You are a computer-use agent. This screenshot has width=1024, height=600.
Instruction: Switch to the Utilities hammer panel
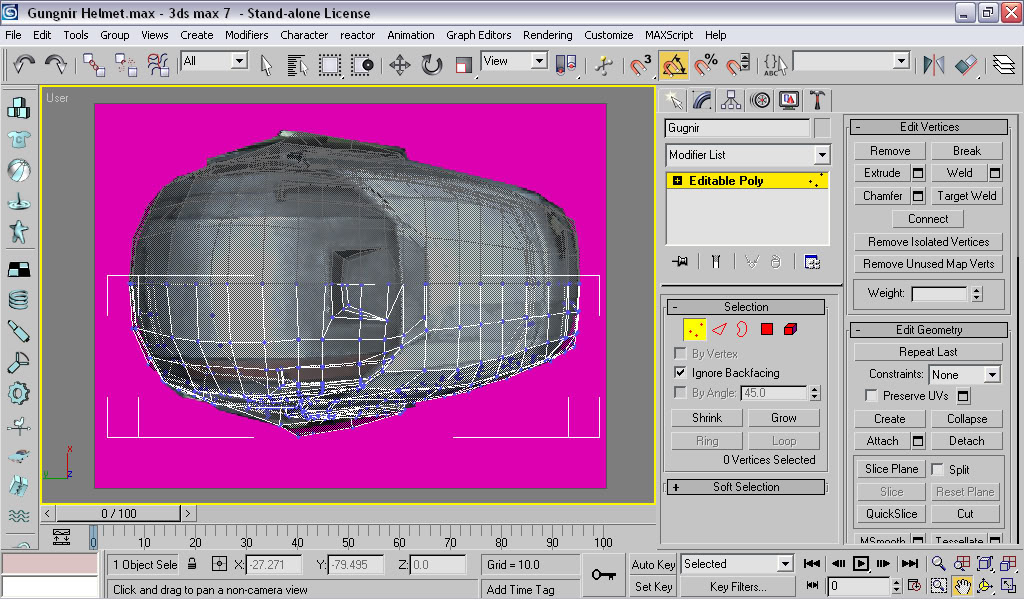point(817,100)
